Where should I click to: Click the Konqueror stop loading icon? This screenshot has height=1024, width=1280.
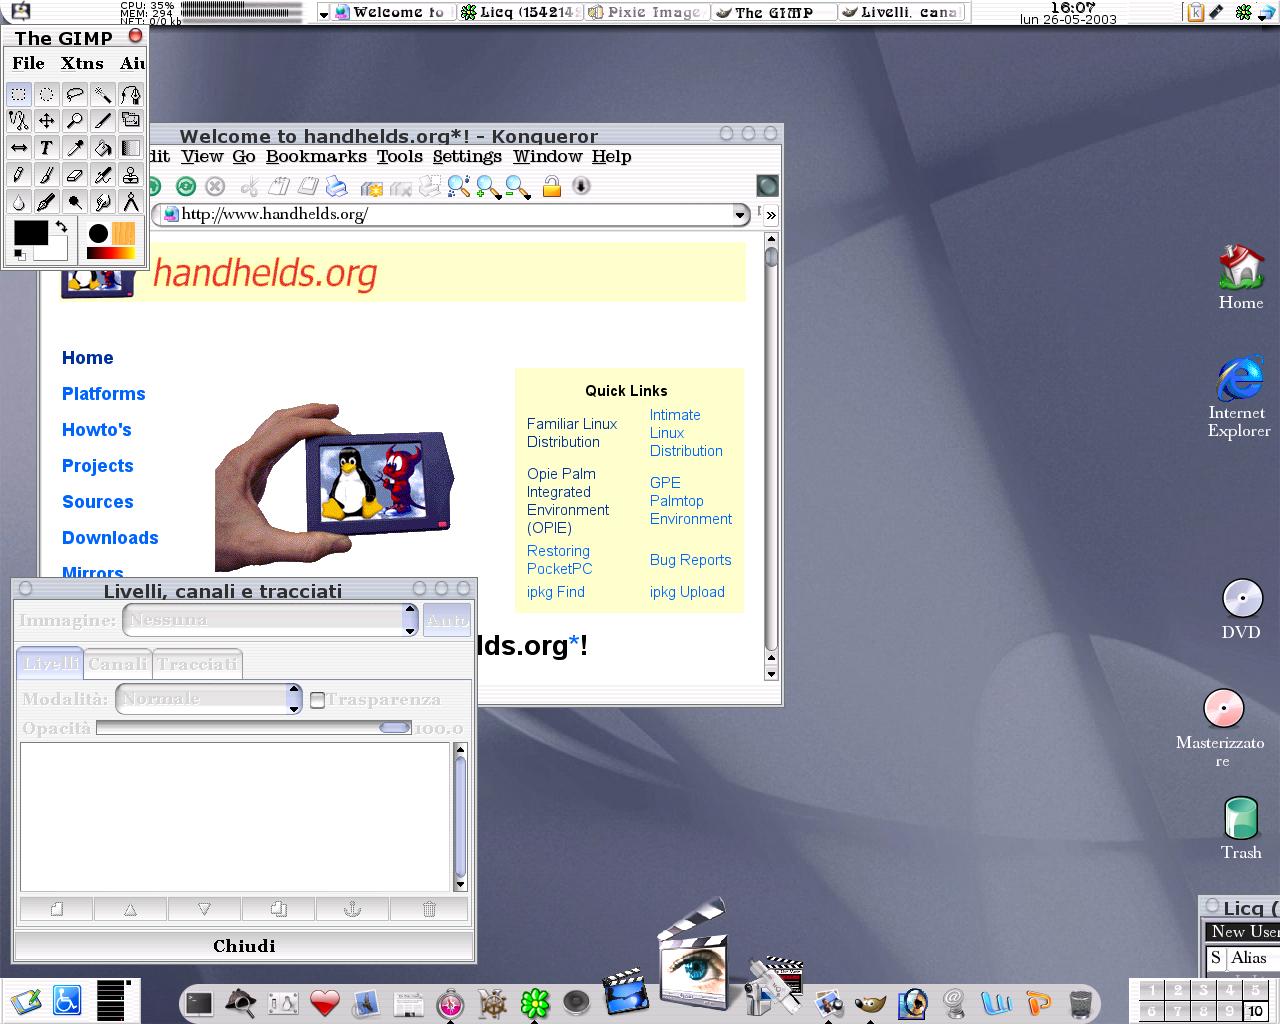tap(215, 186)
